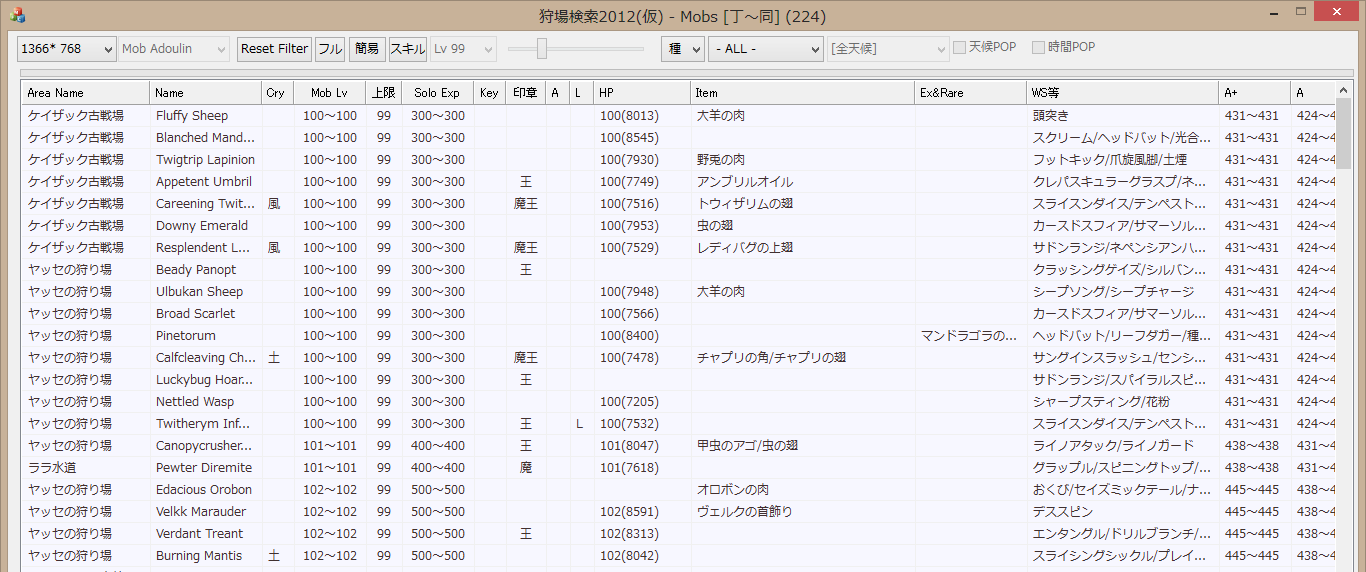1366x572 pixels.
Task: Sort by A+ column header
Action: tap(1255, 93)
